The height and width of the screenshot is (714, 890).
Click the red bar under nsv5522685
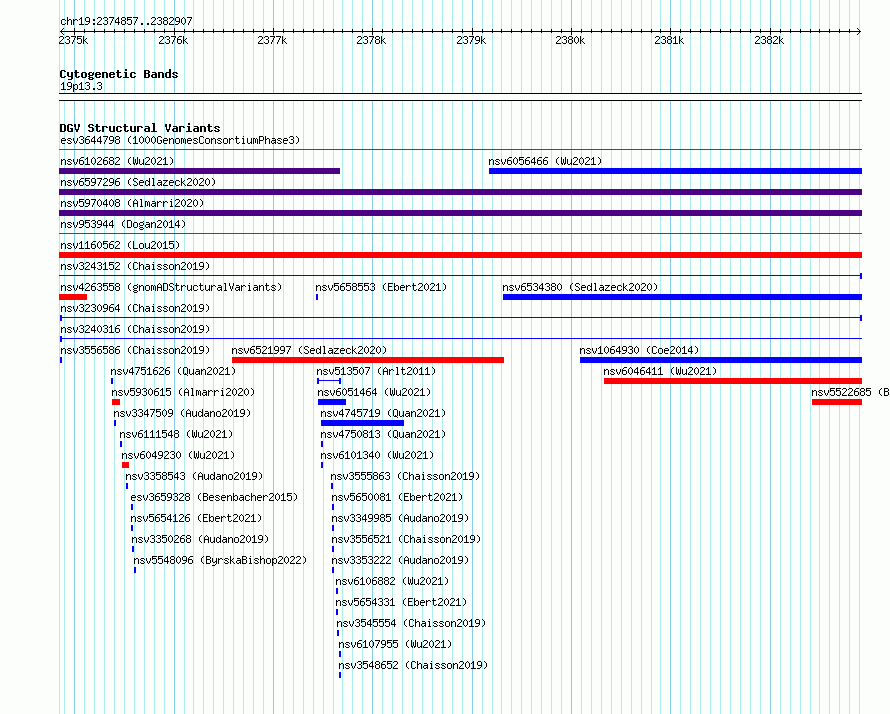point(837,402)
